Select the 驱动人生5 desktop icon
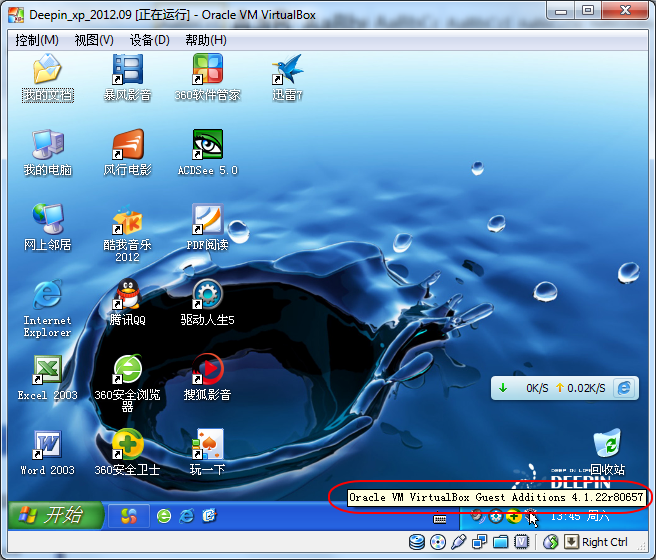Screen dimensions: 656x560 [207, 296]
